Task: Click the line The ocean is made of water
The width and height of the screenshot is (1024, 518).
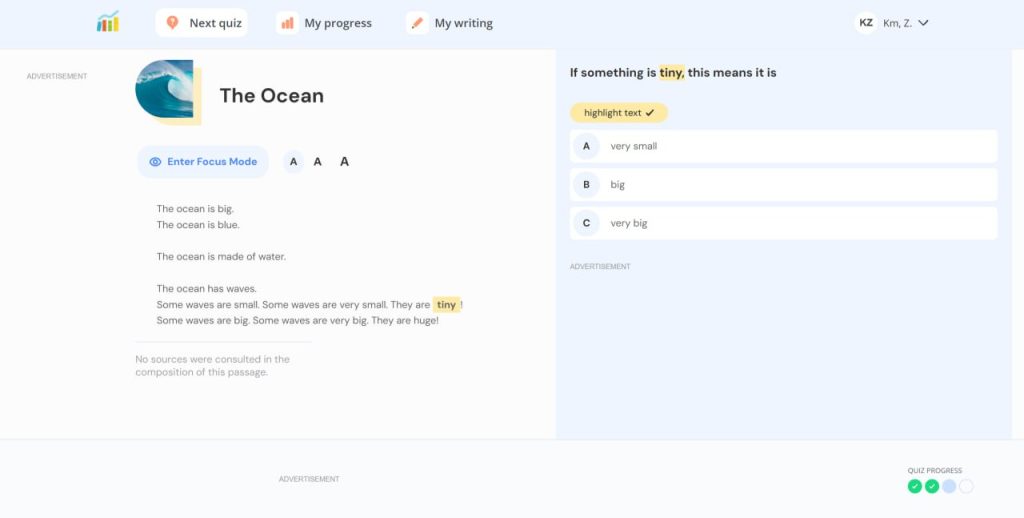Action: 221,257
